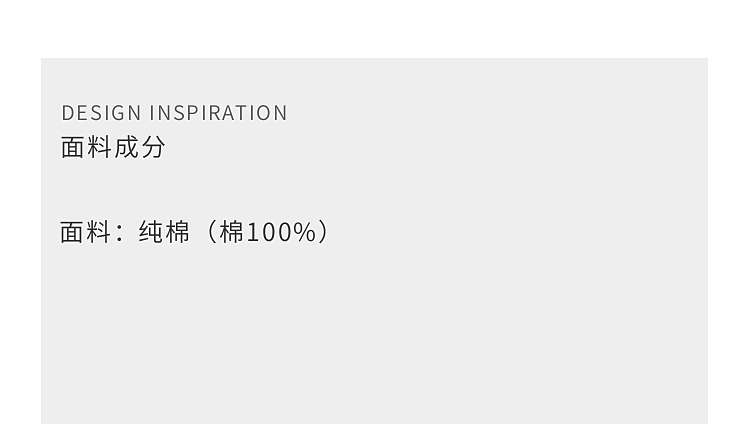Click the 100% value text
The height and width of the screenshot is (424, 750).
click(281, 232)
